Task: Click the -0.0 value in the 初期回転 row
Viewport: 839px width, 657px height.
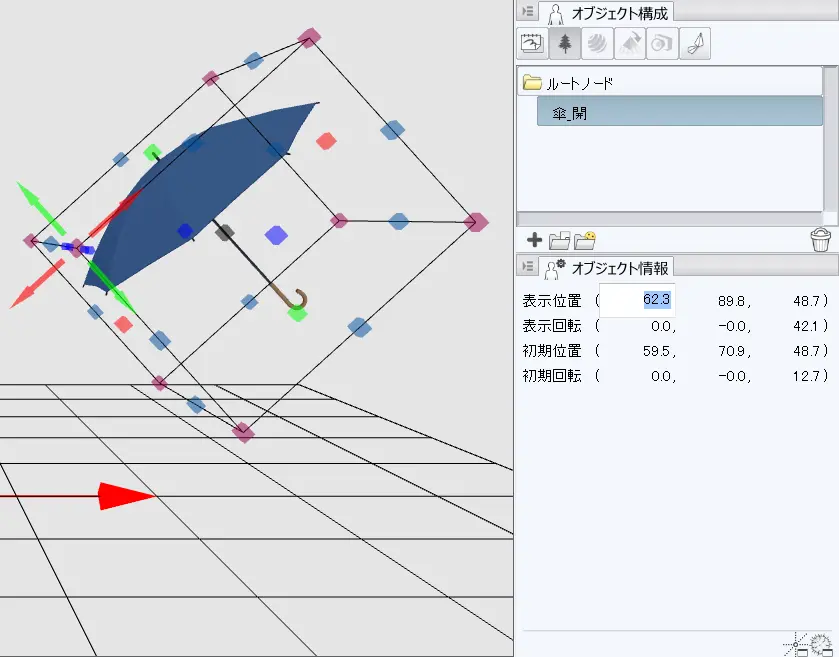Action: (x=734, y=376)
